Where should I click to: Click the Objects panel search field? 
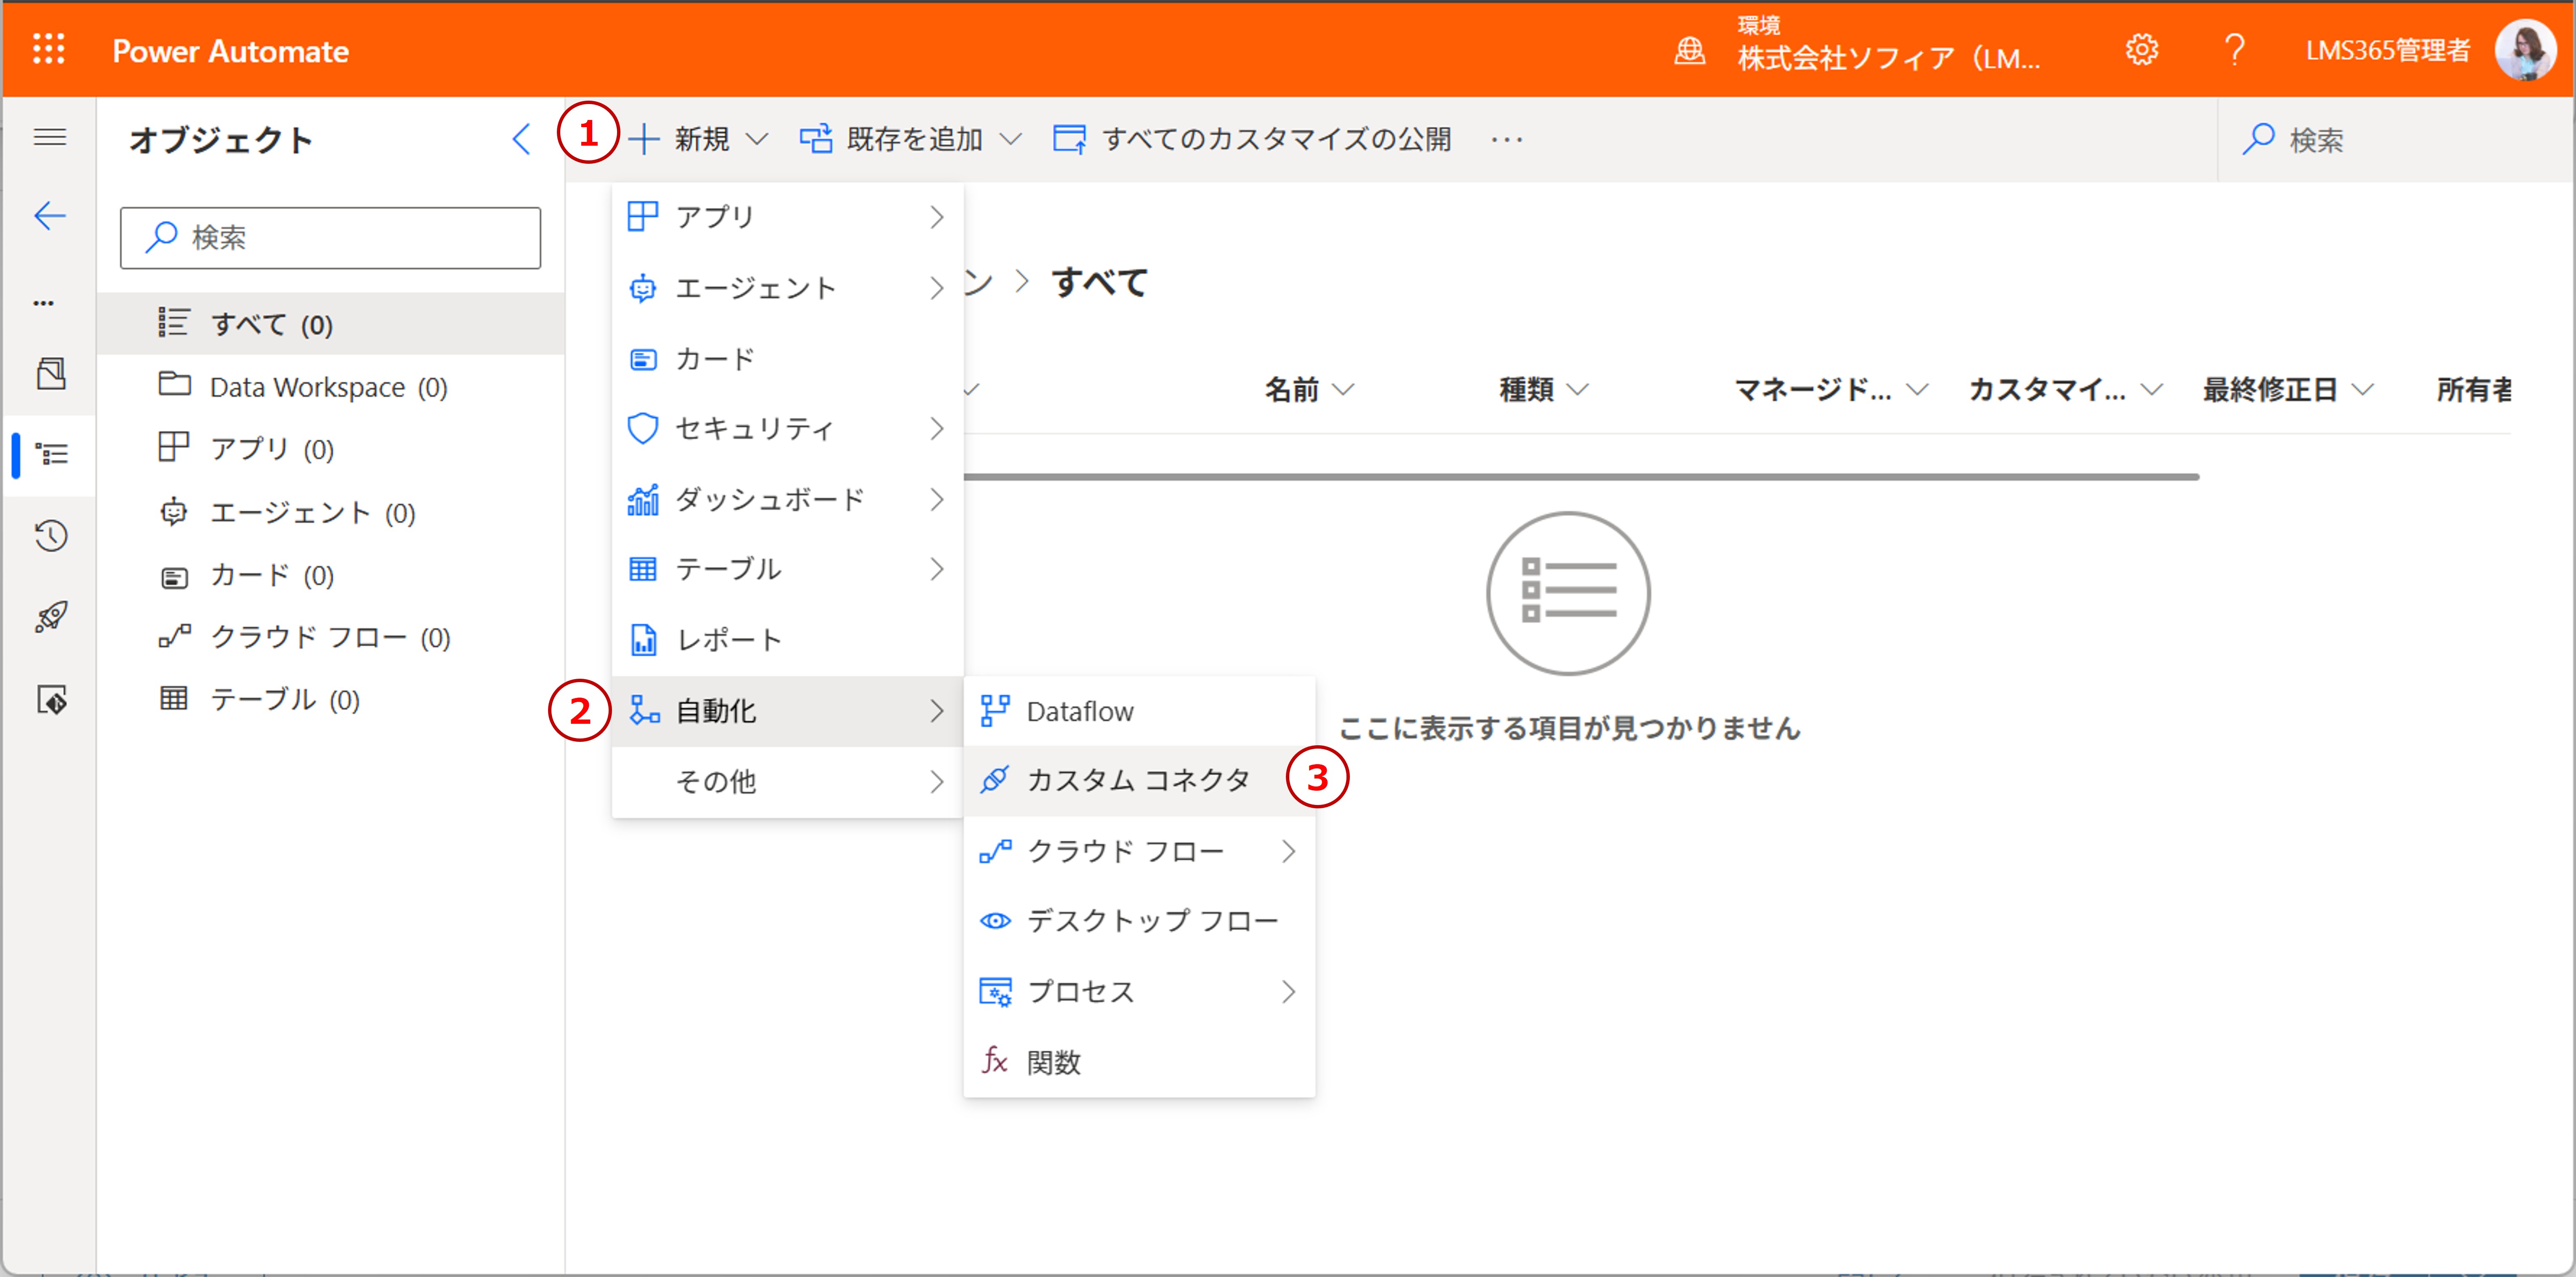(x=330, y=238)
